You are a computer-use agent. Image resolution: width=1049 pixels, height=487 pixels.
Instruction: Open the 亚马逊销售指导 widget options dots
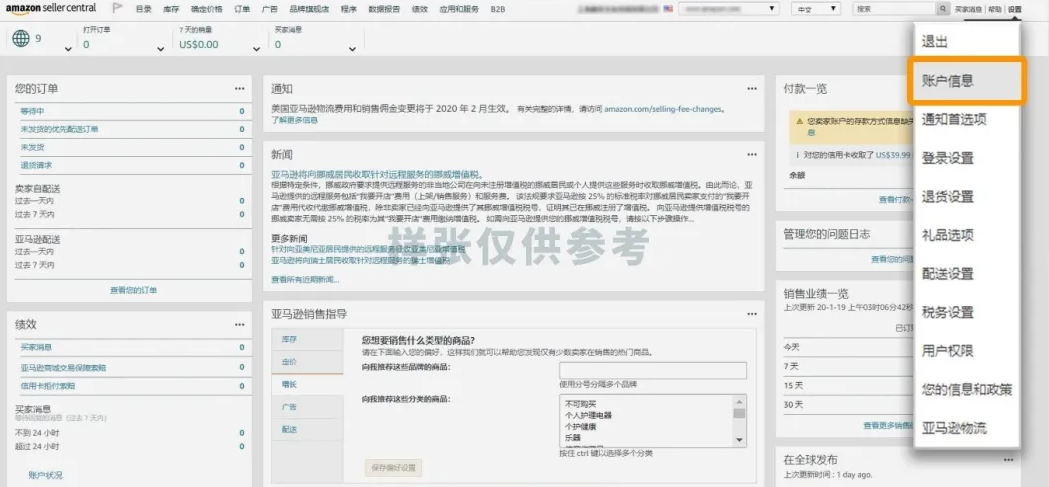752,314
